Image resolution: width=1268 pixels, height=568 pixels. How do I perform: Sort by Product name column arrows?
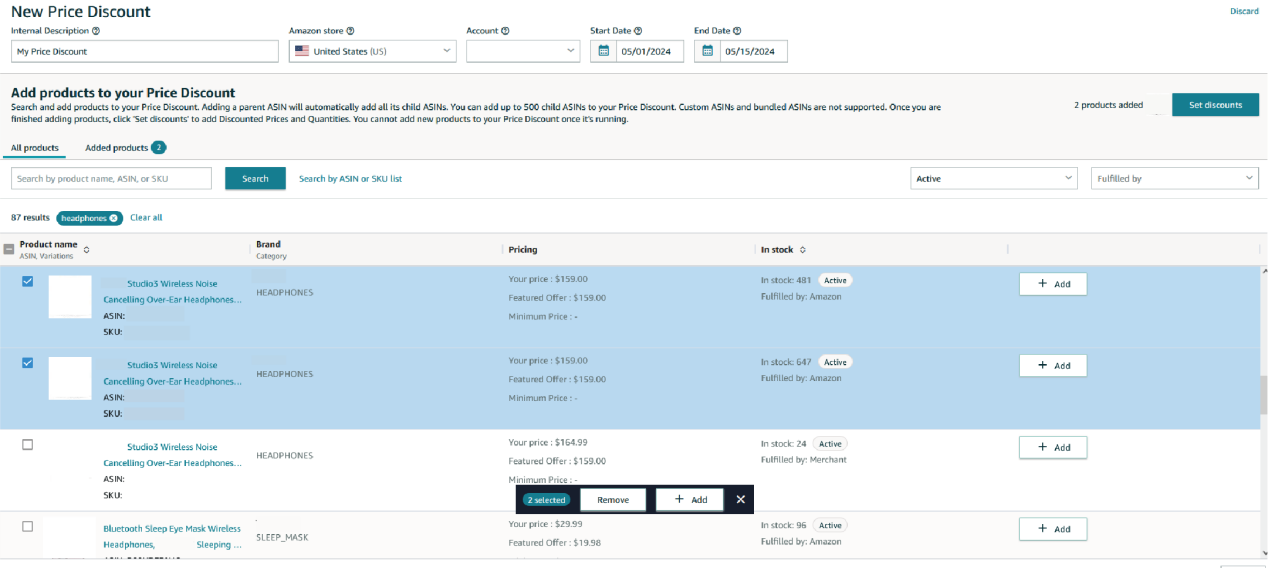[86, 249]
